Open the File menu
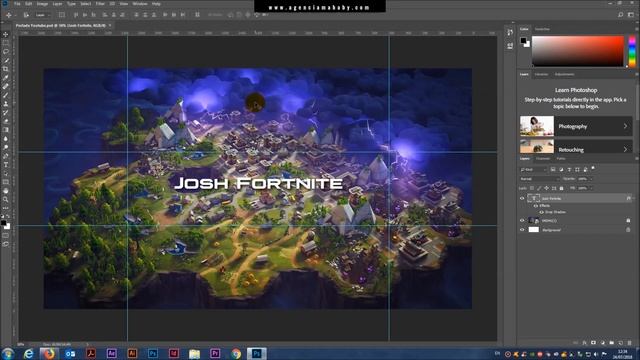640x360 pixels. pos(17,4)
